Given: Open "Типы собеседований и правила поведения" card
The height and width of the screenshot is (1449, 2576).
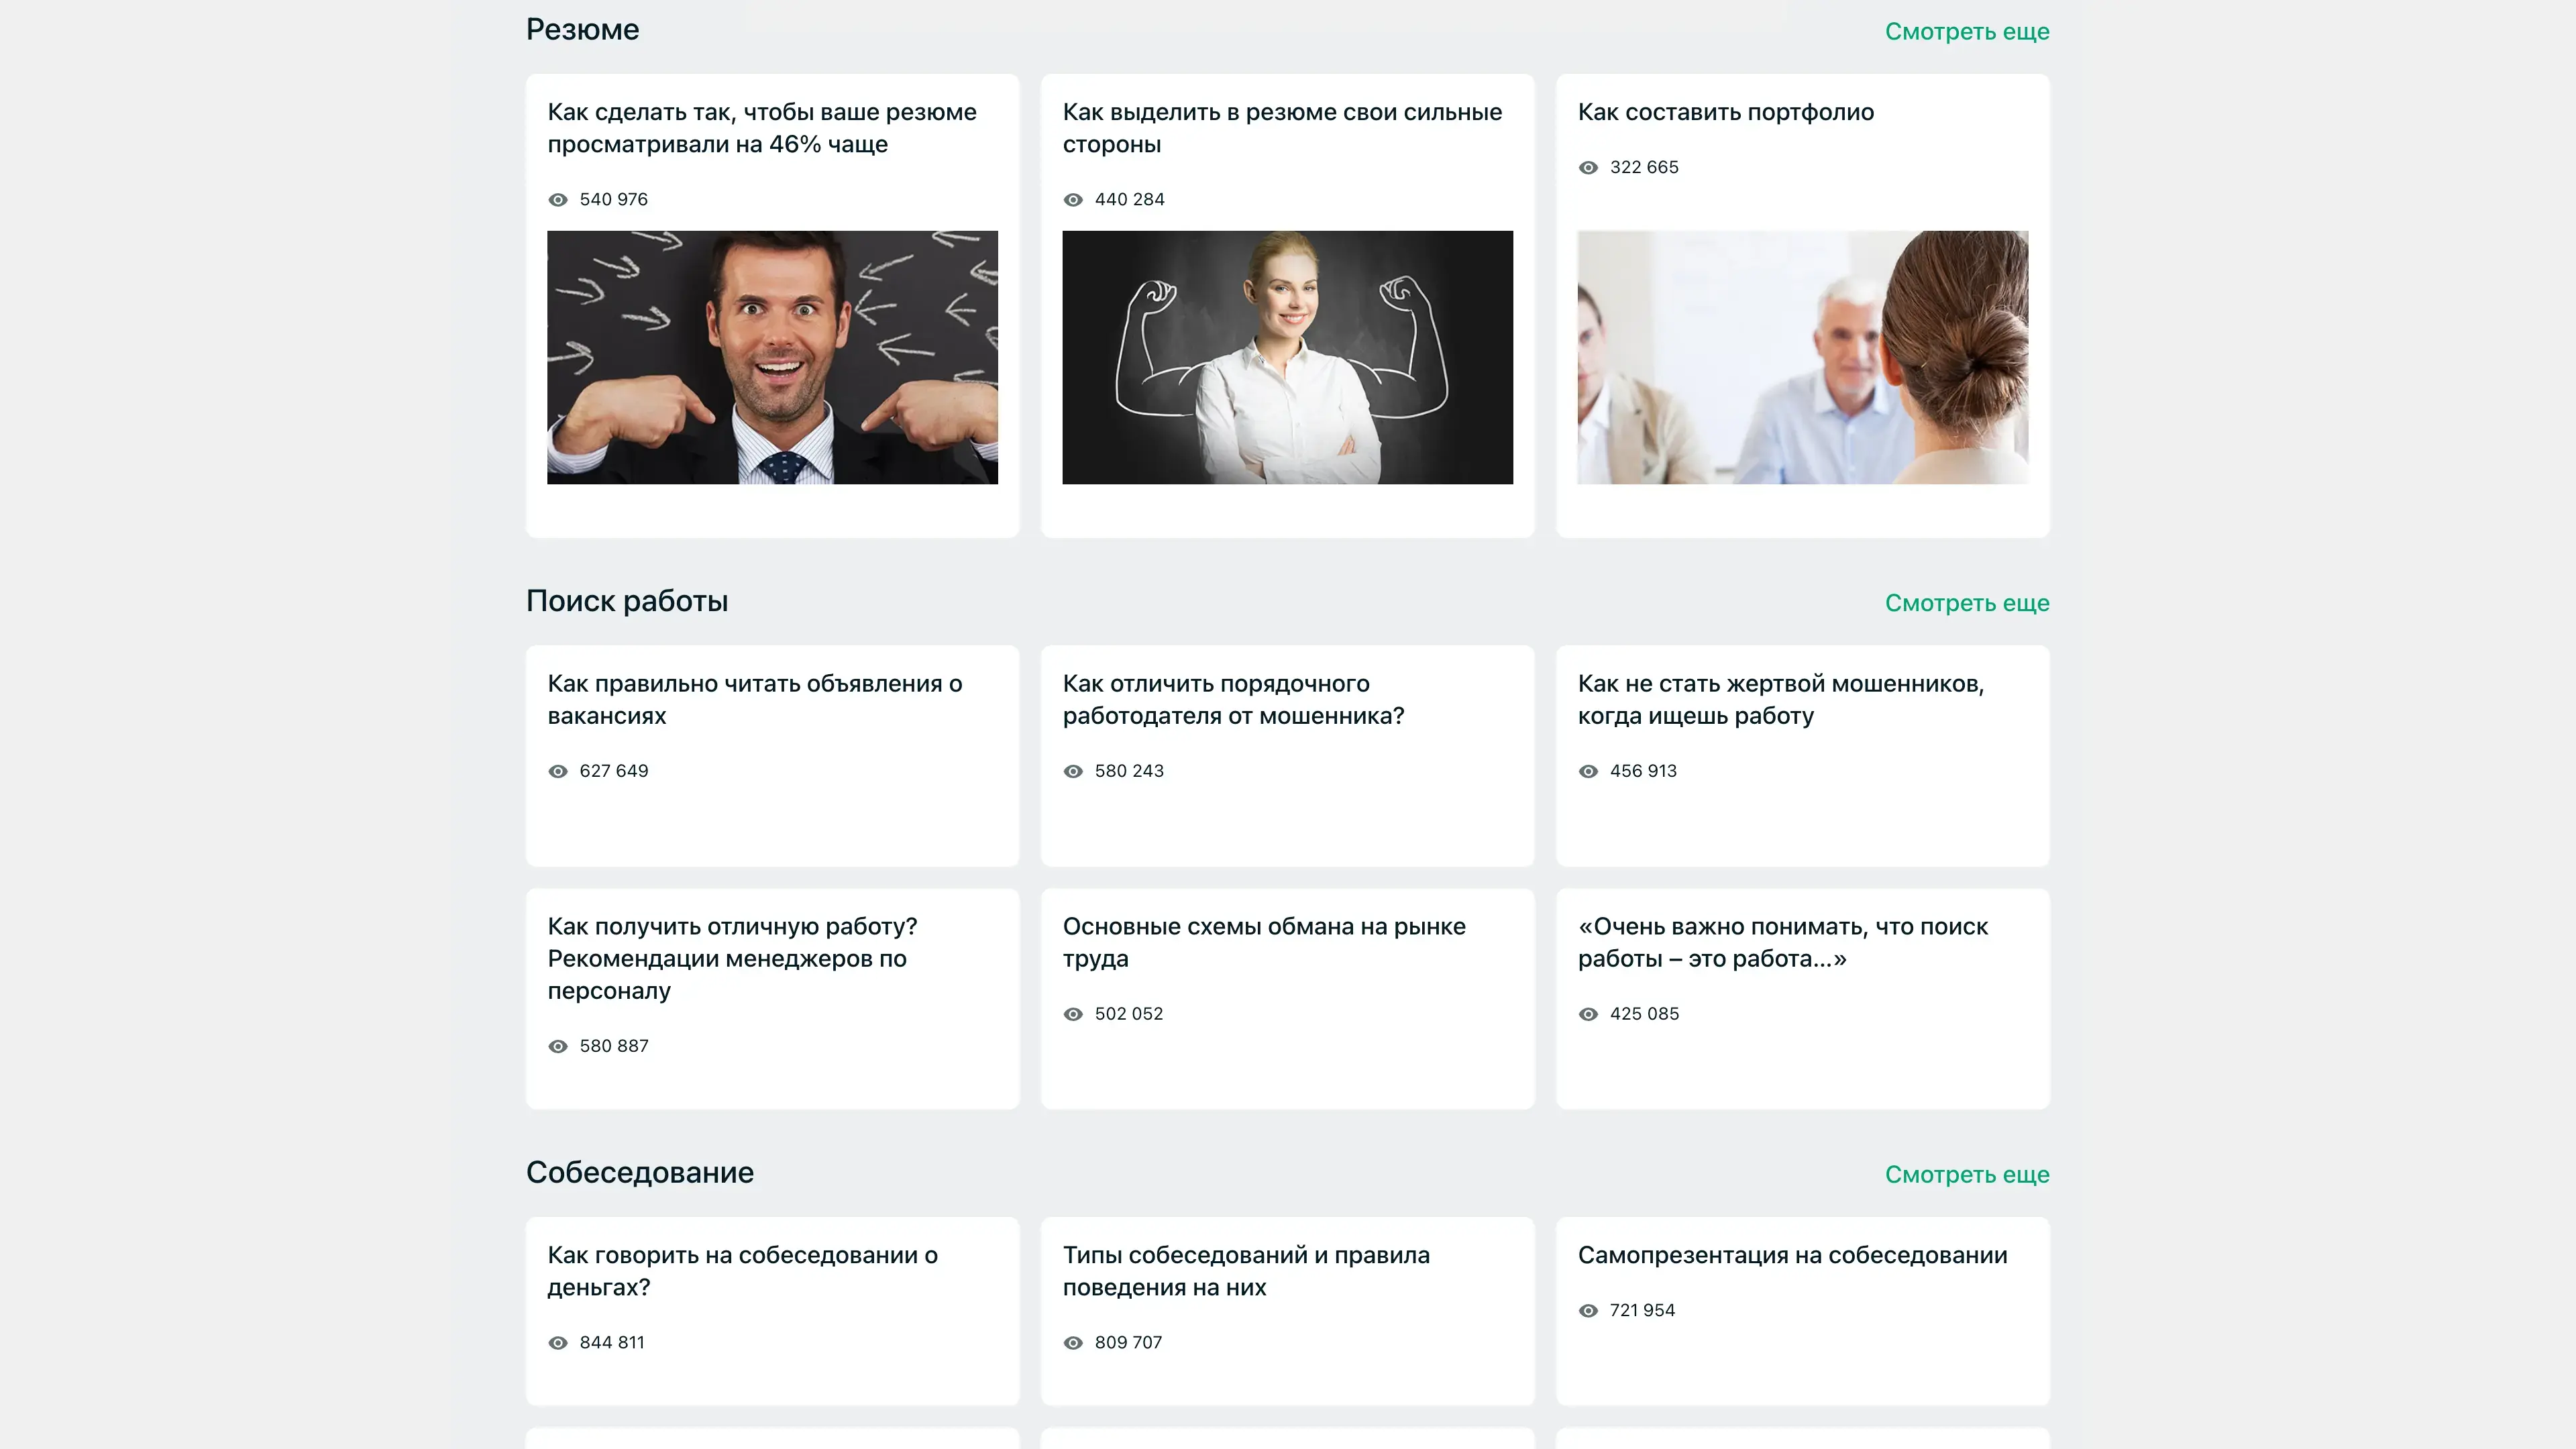Looking at the screenshot, I should click(1245, 1270).
